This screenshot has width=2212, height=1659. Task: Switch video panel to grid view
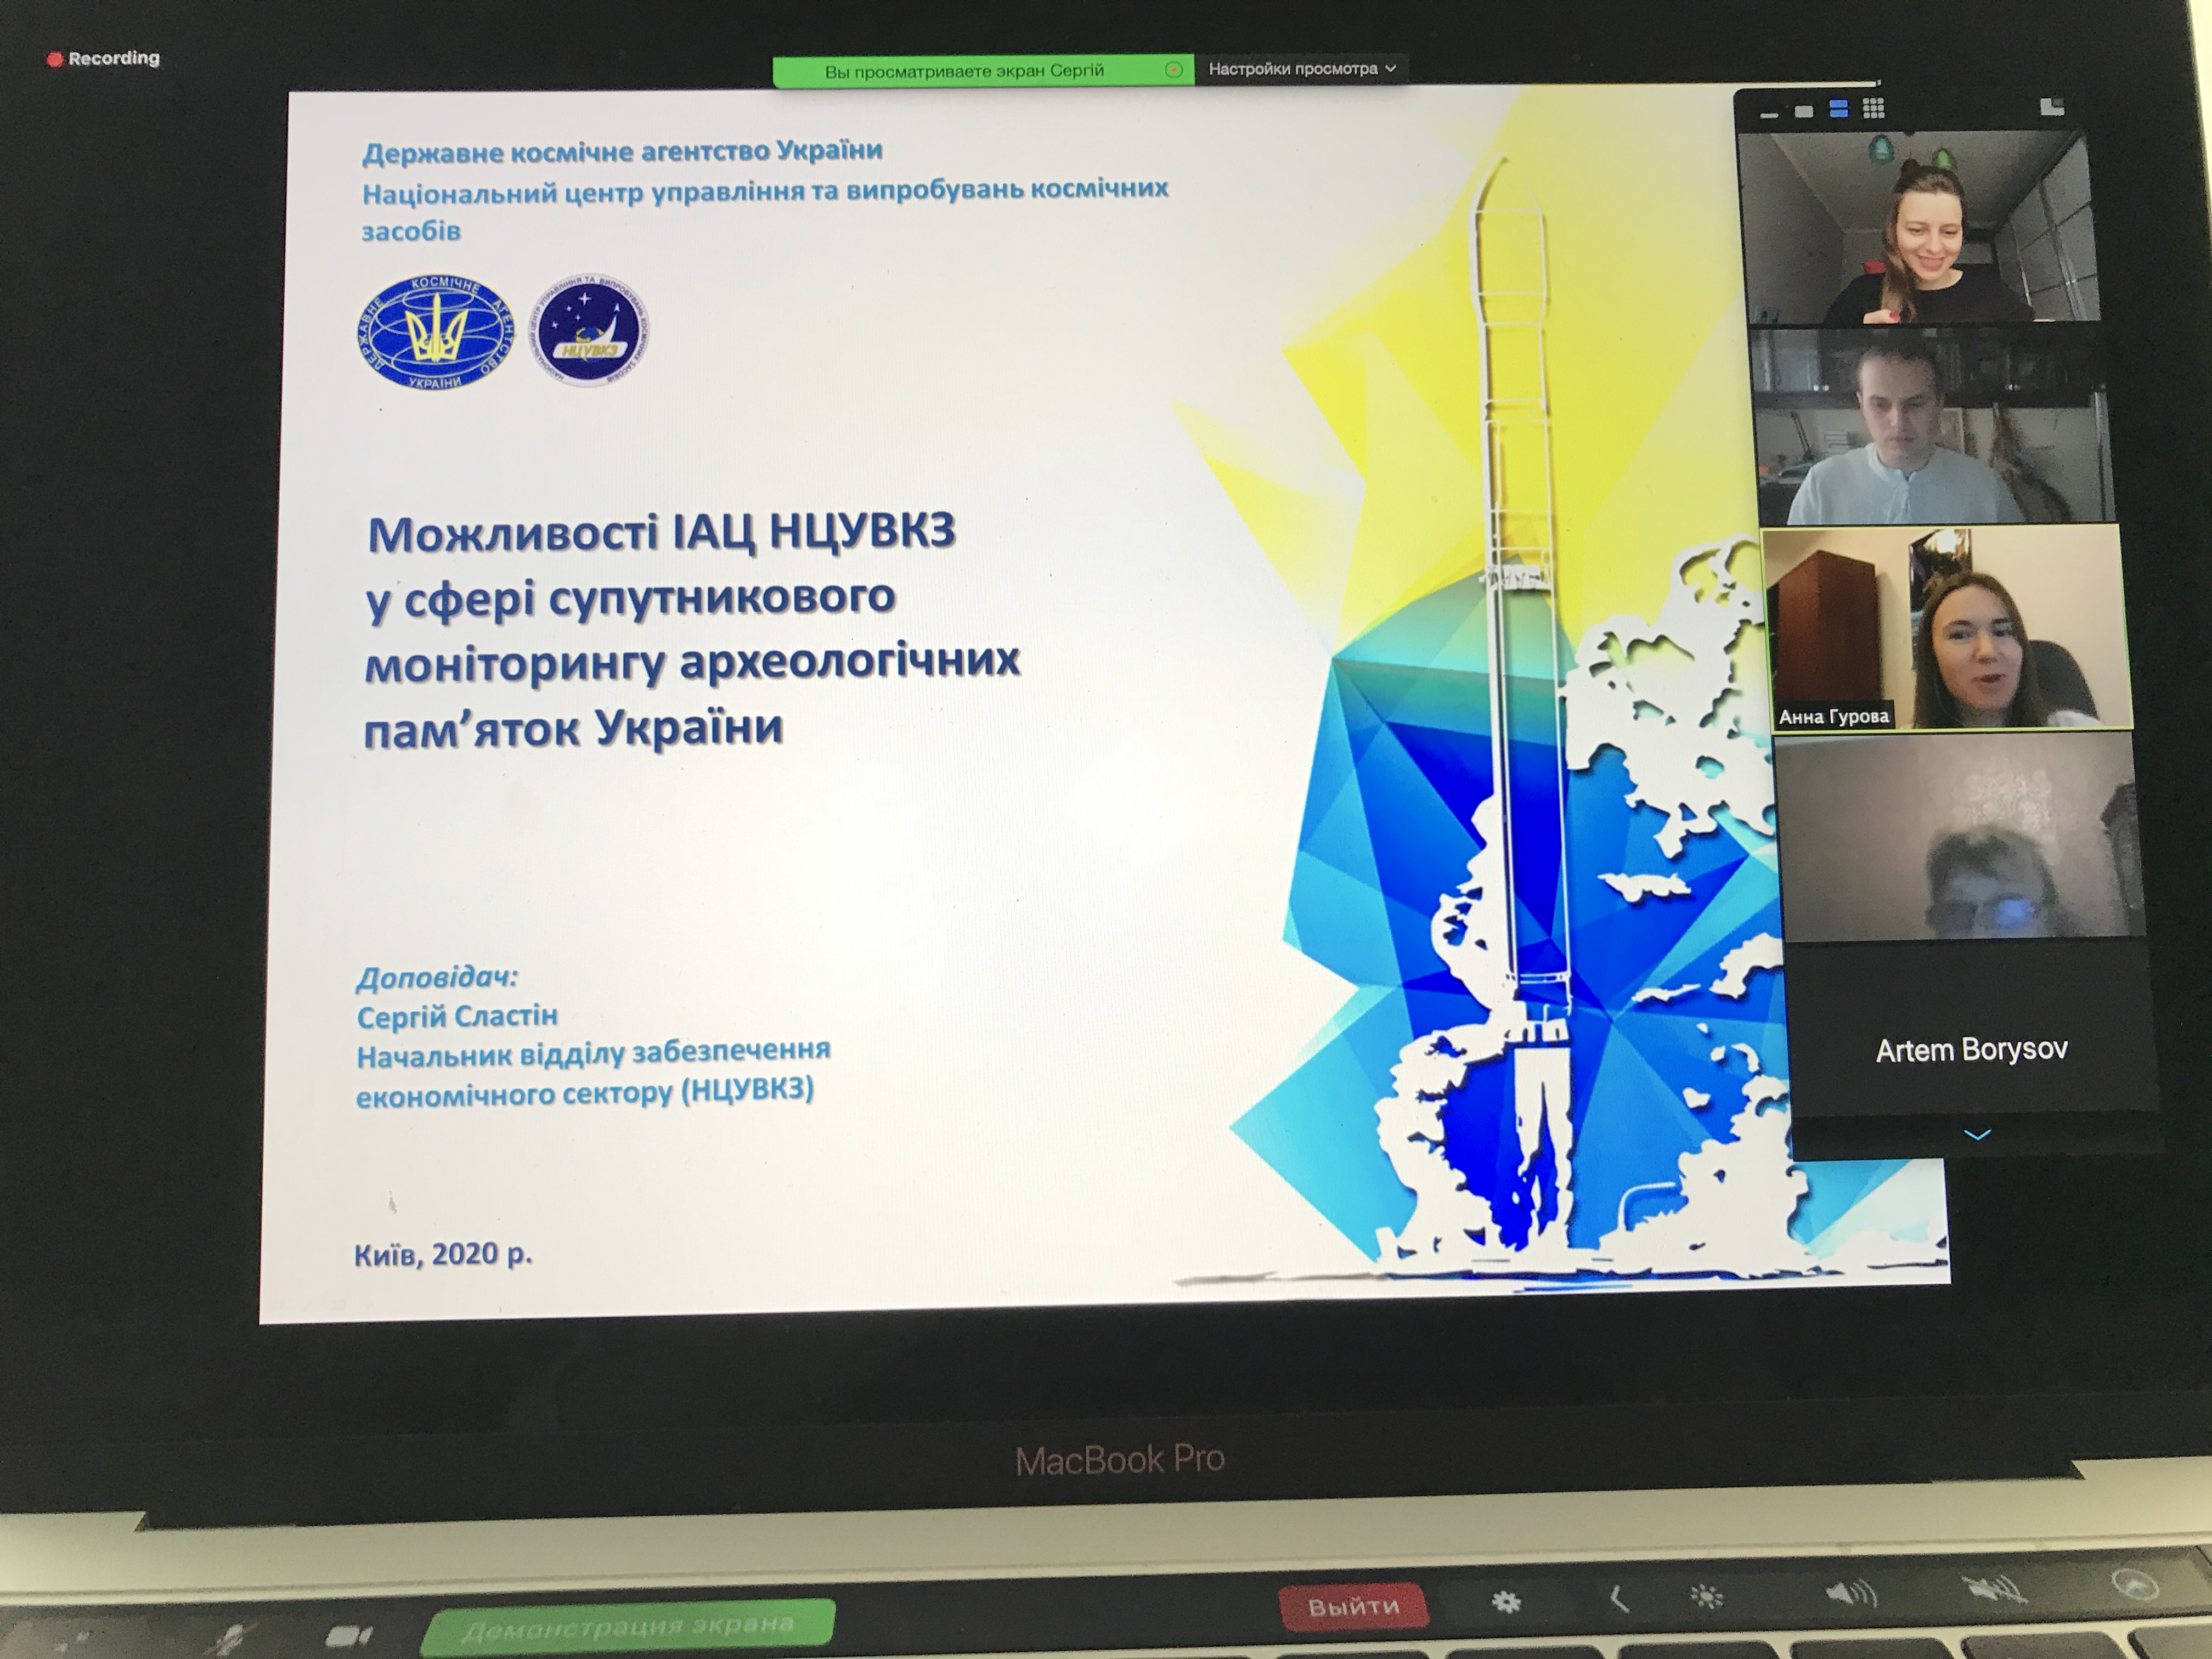pyautogui.click(x=1873, y=108)
